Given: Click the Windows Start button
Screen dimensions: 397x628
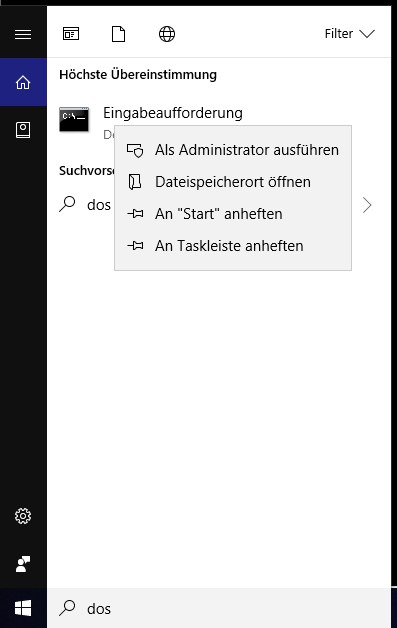Looking at the screenshot, I should (x=23, y=608).
